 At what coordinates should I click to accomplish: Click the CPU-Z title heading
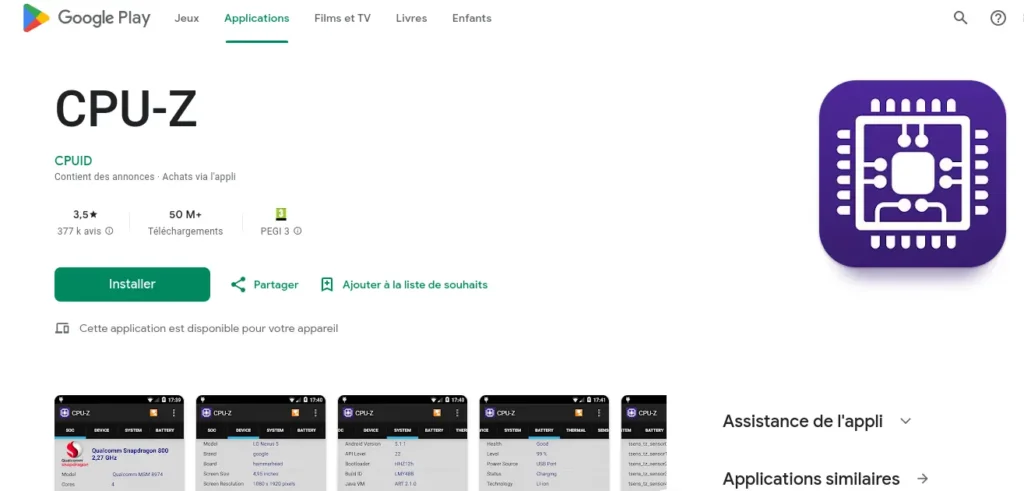[x=126, y=109]
